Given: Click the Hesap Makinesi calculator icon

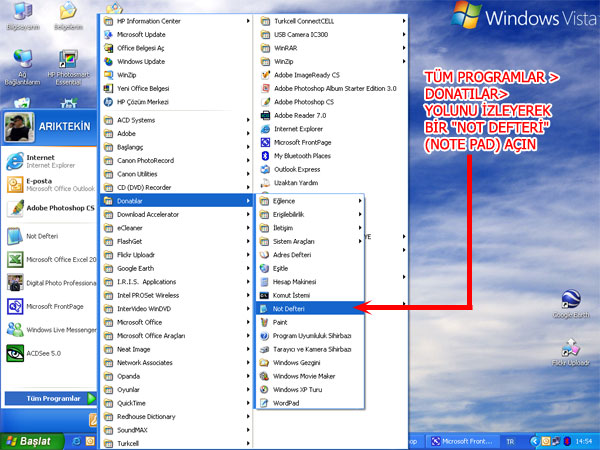Looking at the screenshot, I should pos(264,282).
